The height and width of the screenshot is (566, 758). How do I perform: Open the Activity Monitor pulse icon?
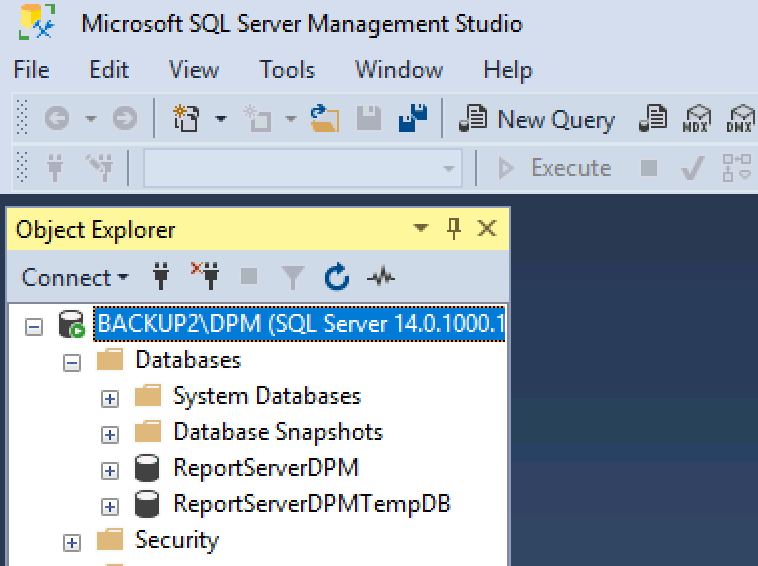(x=381, y=277)
